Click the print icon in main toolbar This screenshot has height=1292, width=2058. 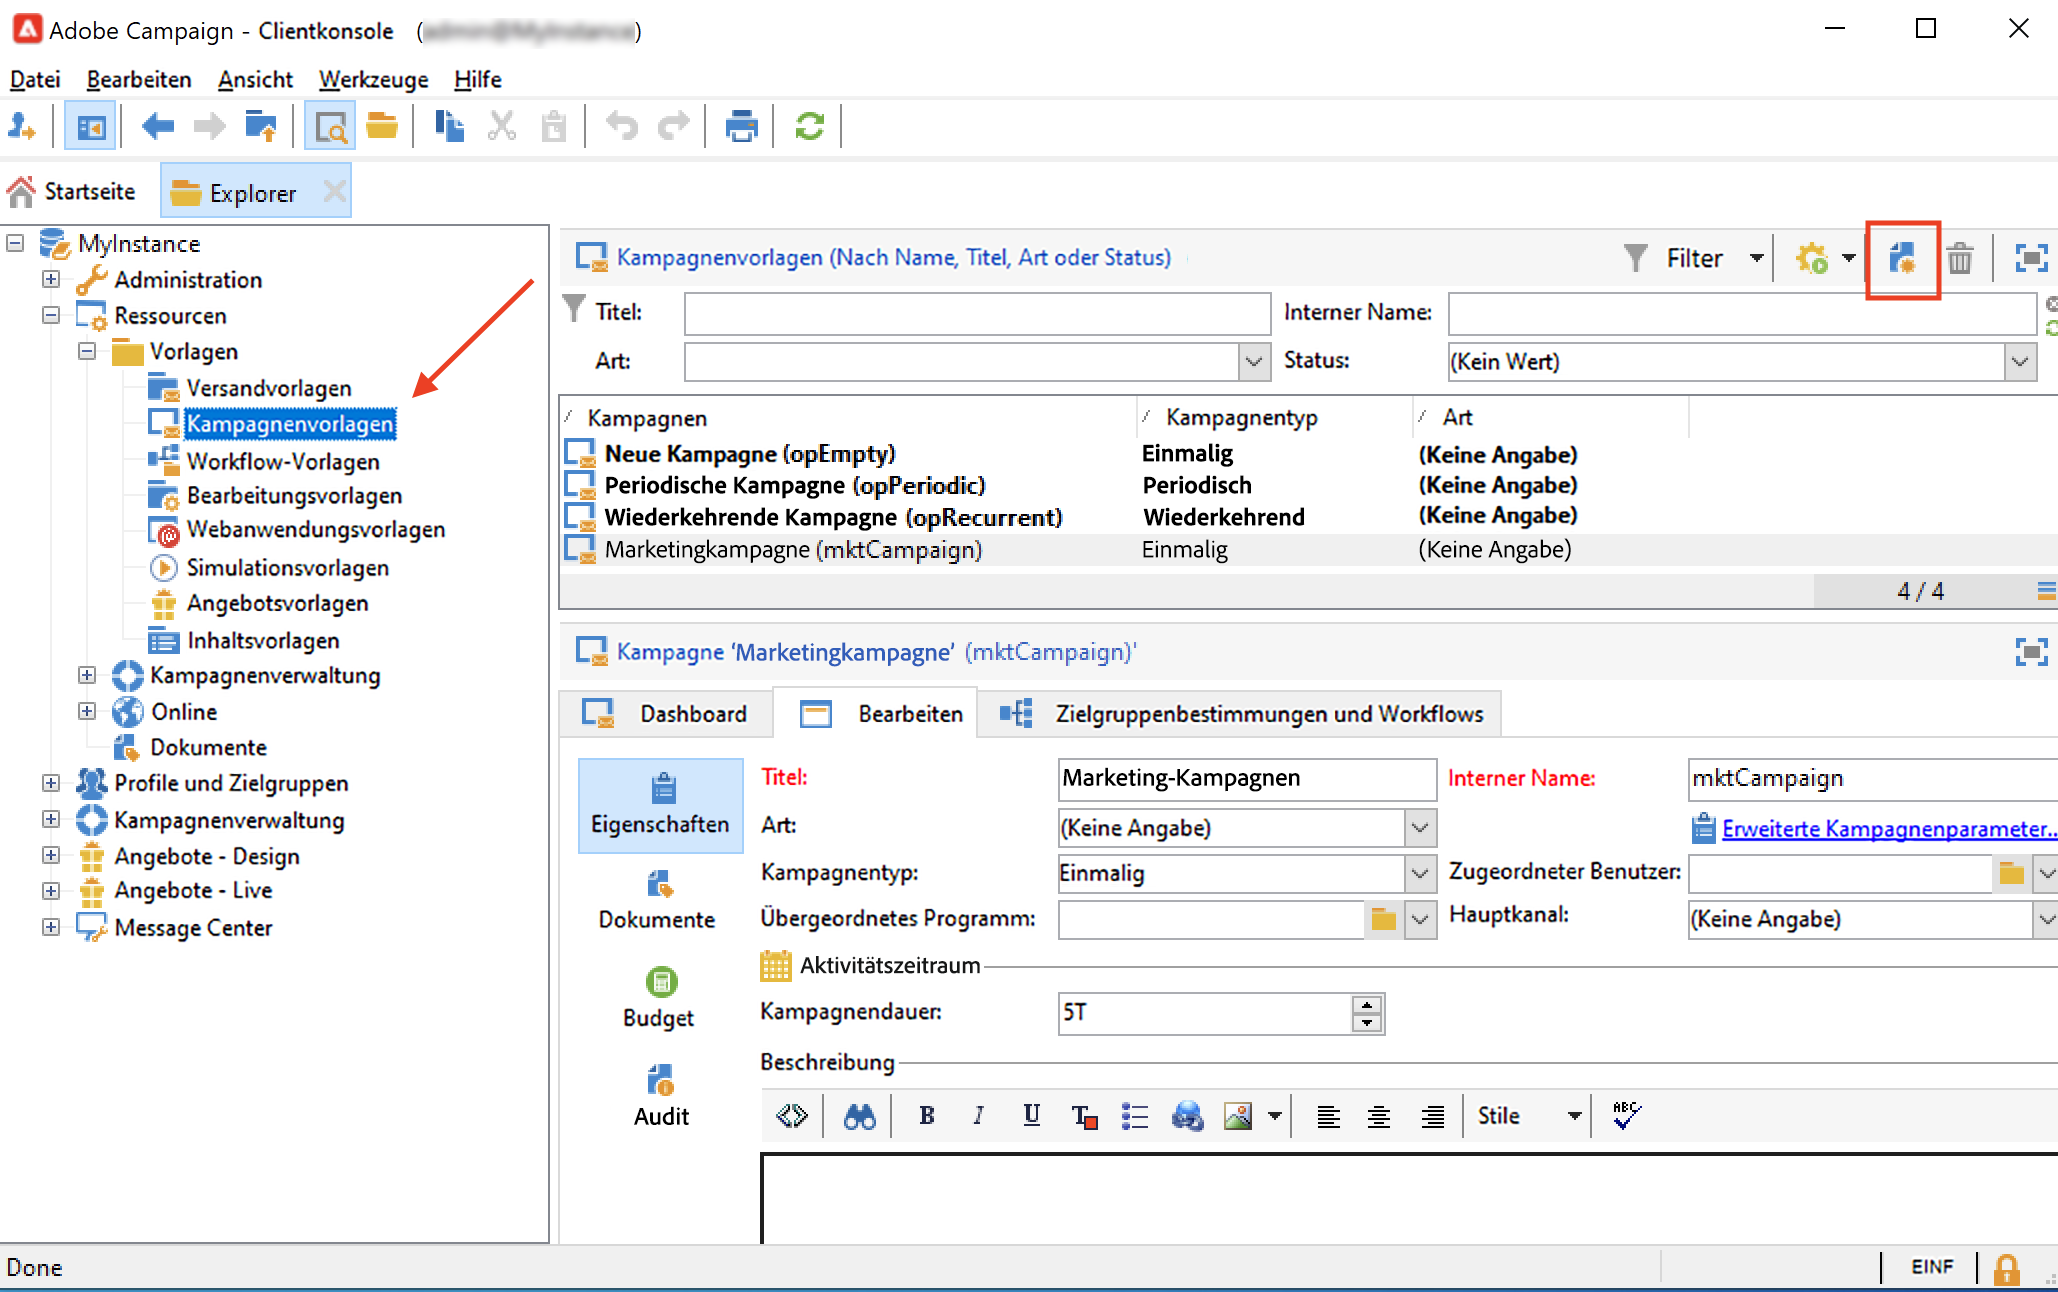[741, 127]
